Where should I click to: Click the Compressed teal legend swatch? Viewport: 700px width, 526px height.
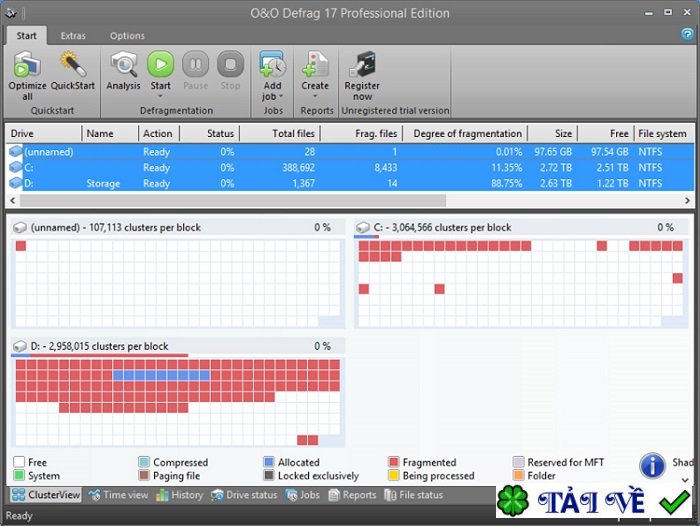point(144,462)
